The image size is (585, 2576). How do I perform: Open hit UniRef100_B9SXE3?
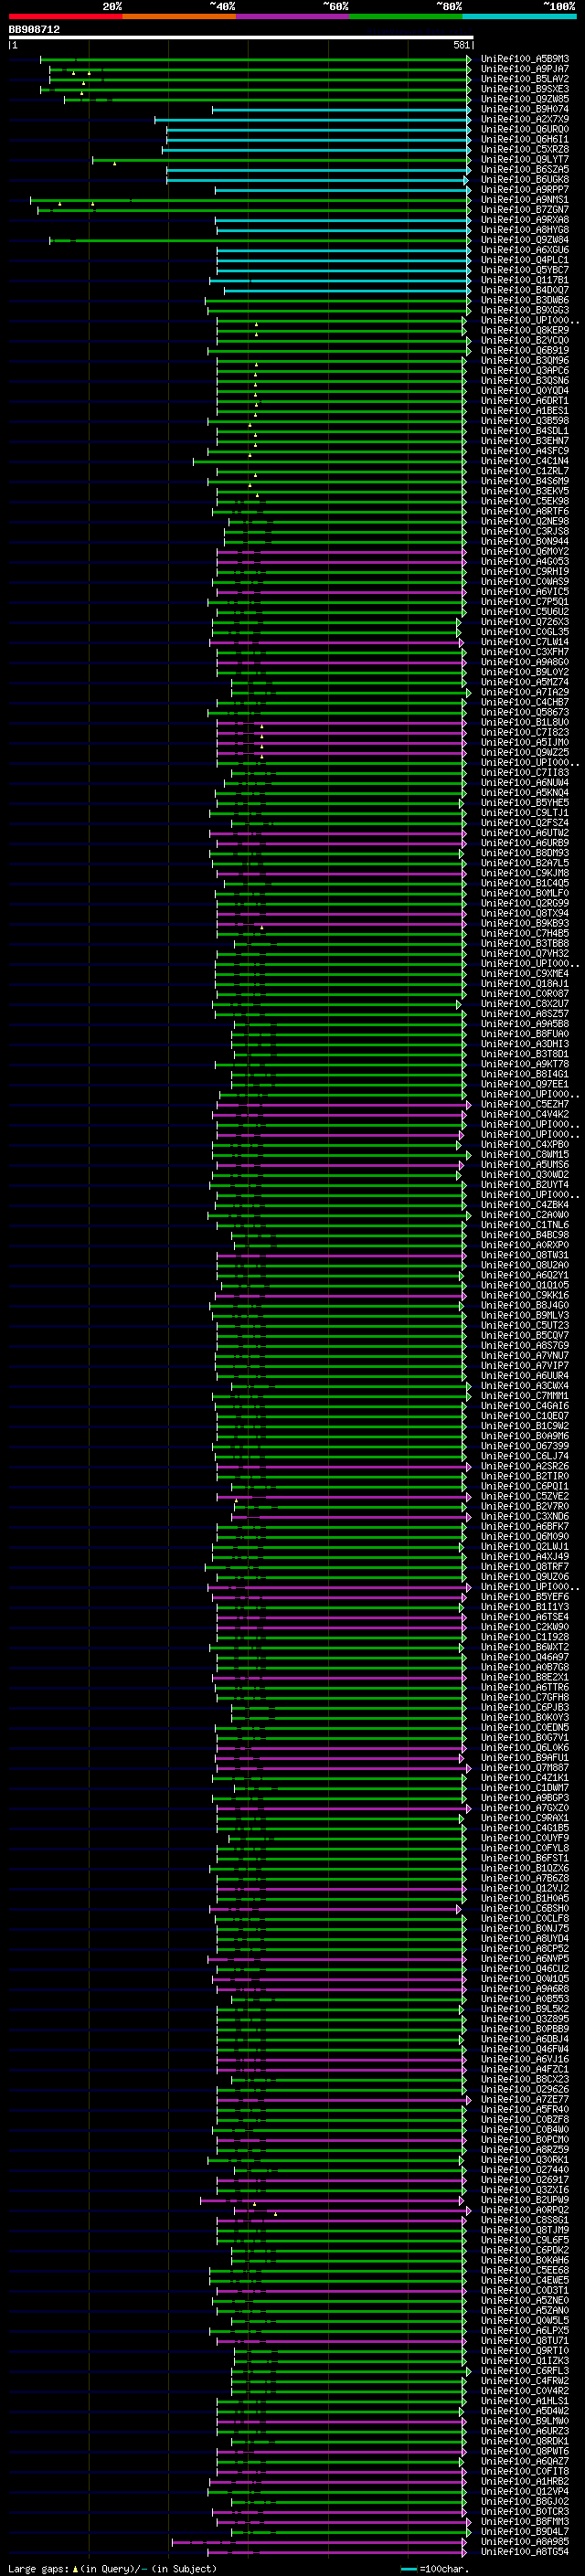point(525,89)
